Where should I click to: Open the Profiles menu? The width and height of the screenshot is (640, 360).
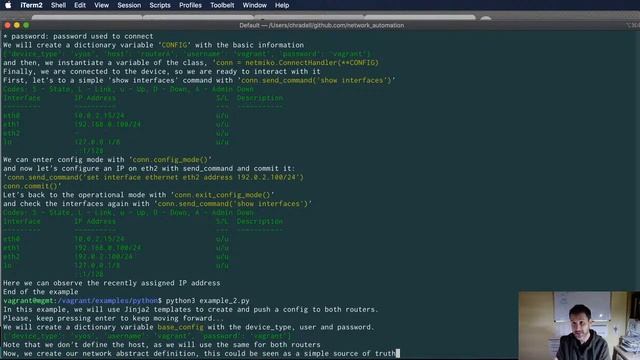(x=190, y=5)
